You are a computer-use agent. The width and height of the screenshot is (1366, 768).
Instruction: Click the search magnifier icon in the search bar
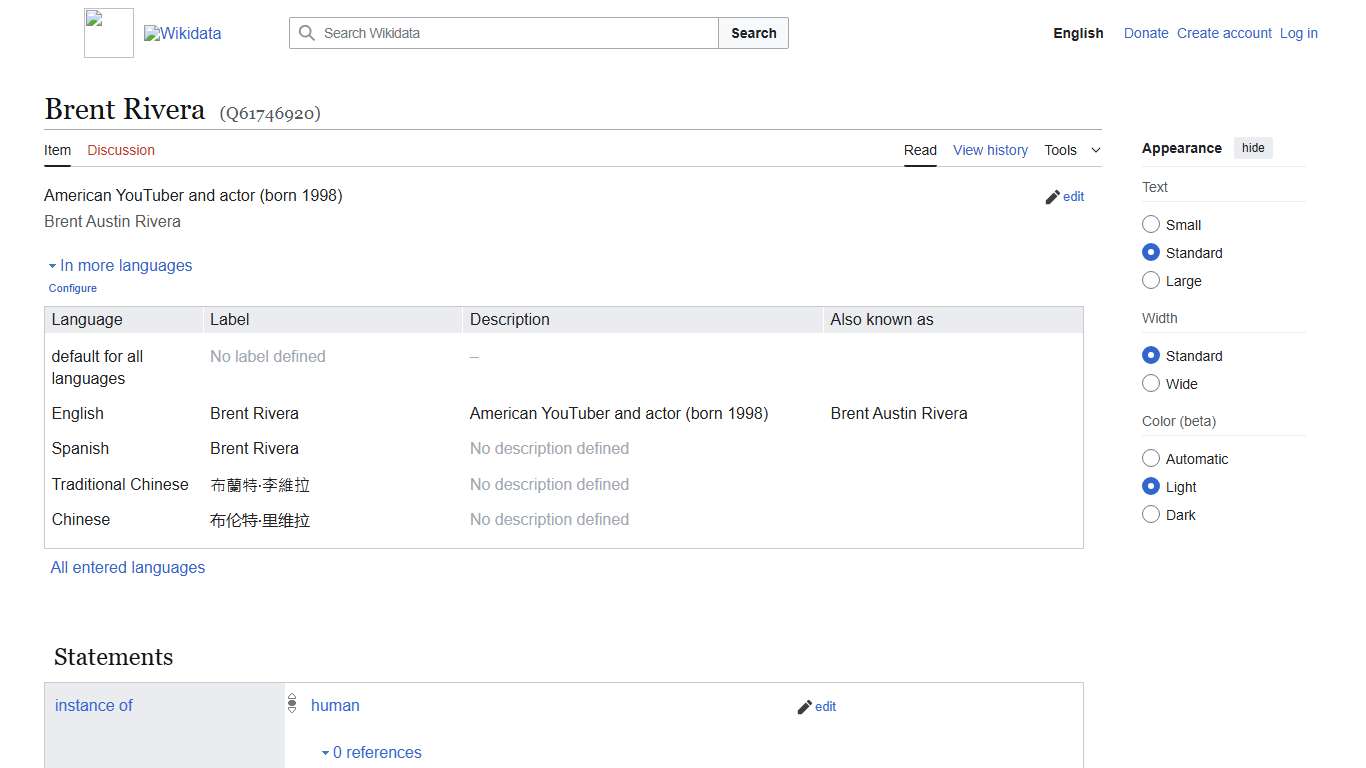tap(306, 33)
